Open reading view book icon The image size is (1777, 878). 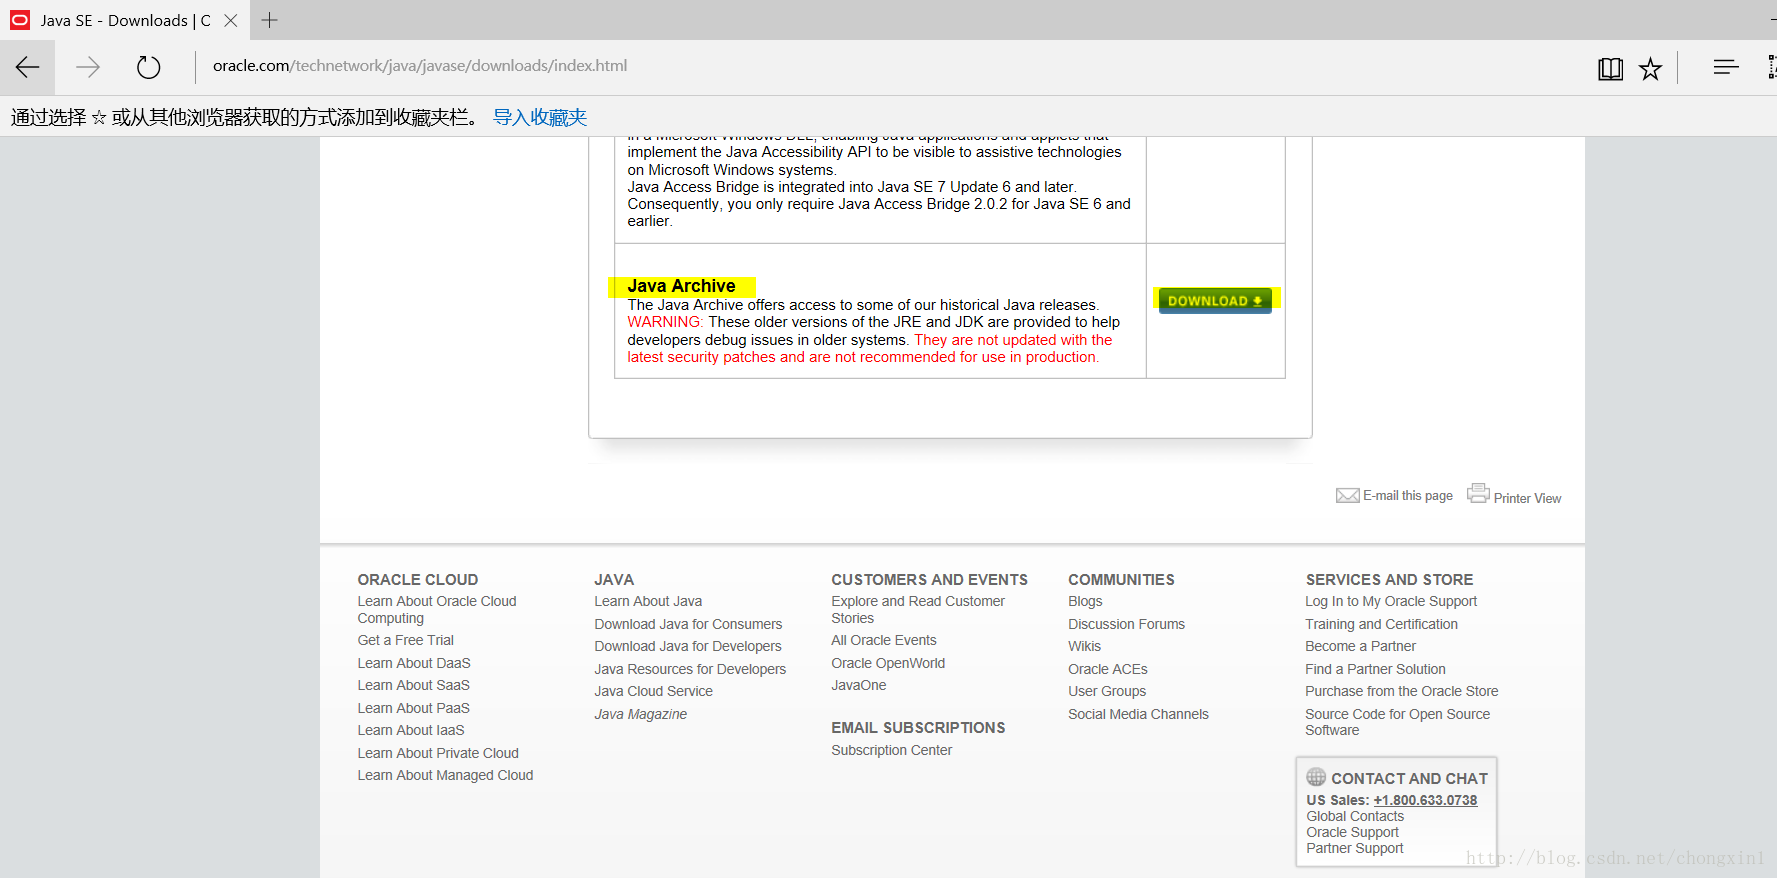(1610, 68)
